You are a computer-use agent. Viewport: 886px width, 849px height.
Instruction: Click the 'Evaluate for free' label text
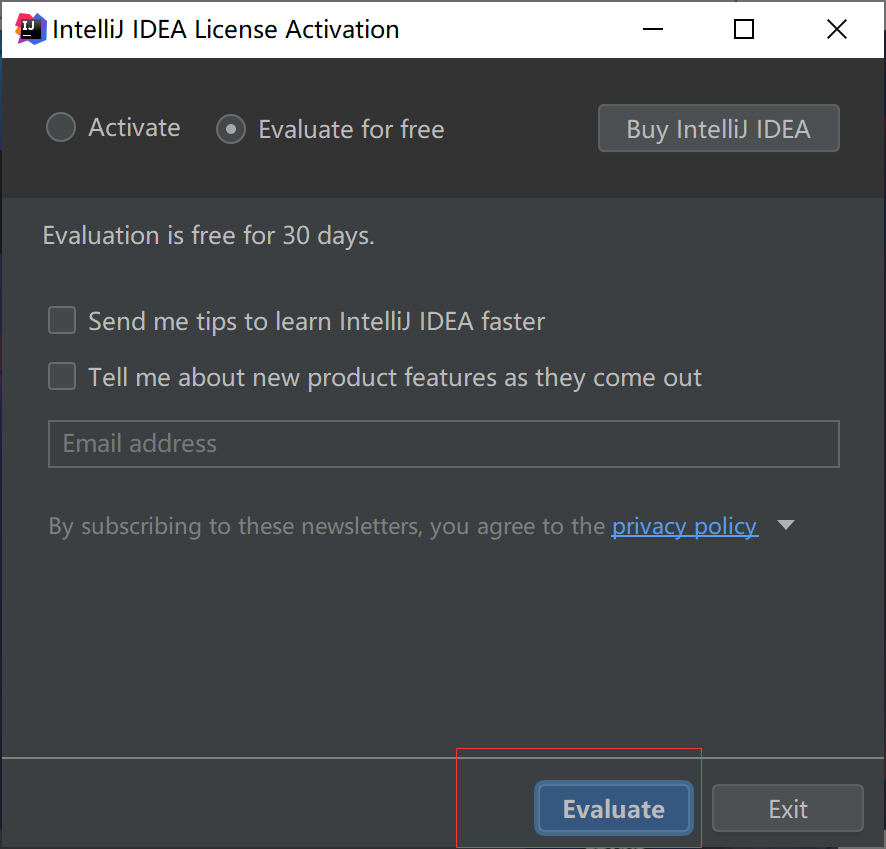click(x=351, y=129)
